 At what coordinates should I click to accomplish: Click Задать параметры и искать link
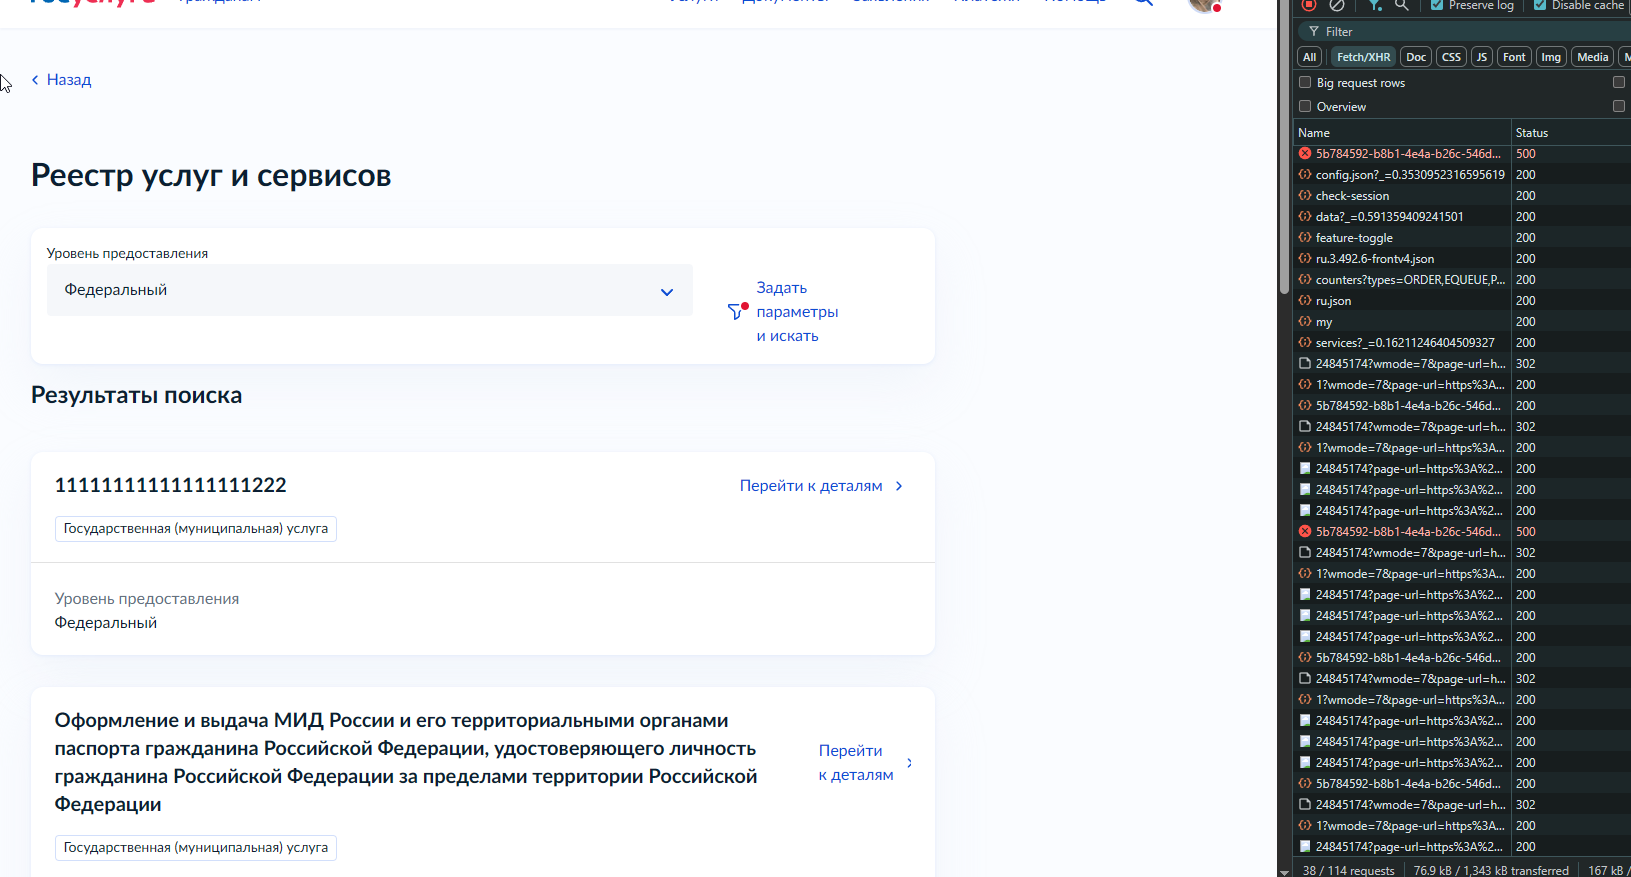pos(797,312)
